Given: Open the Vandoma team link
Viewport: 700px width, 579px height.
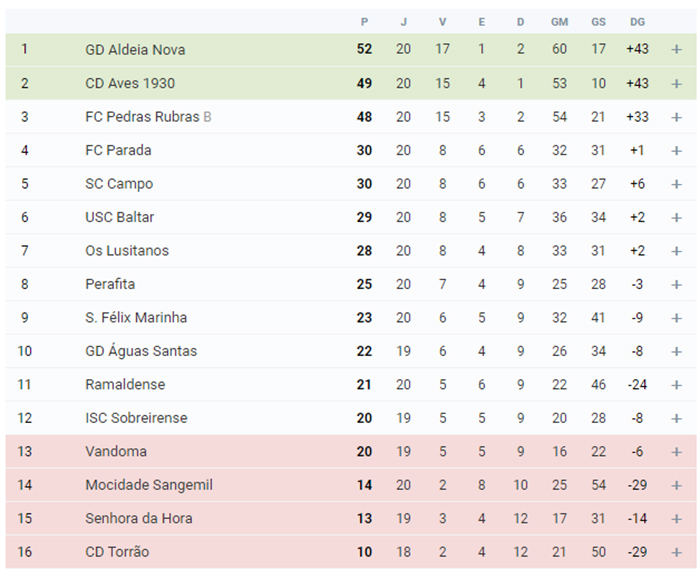Looking at the screenshot, I should tap(116, 451).
